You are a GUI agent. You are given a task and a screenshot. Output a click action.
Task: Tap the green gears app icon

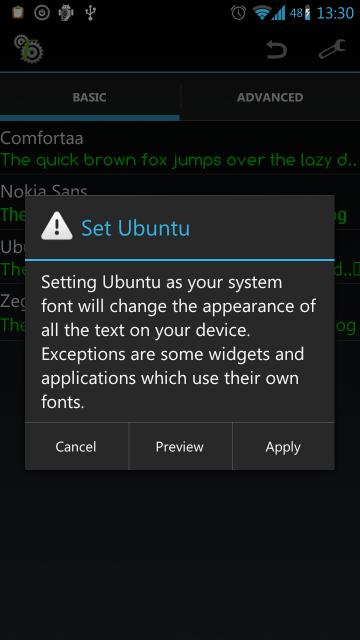(29, 49)
